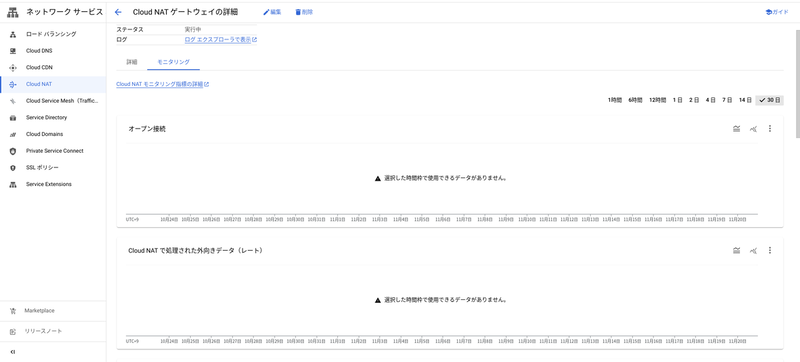Open Private Service Connect sidebar item
The height and width of the screenshot is (362, 800).
tap(53, 151)
